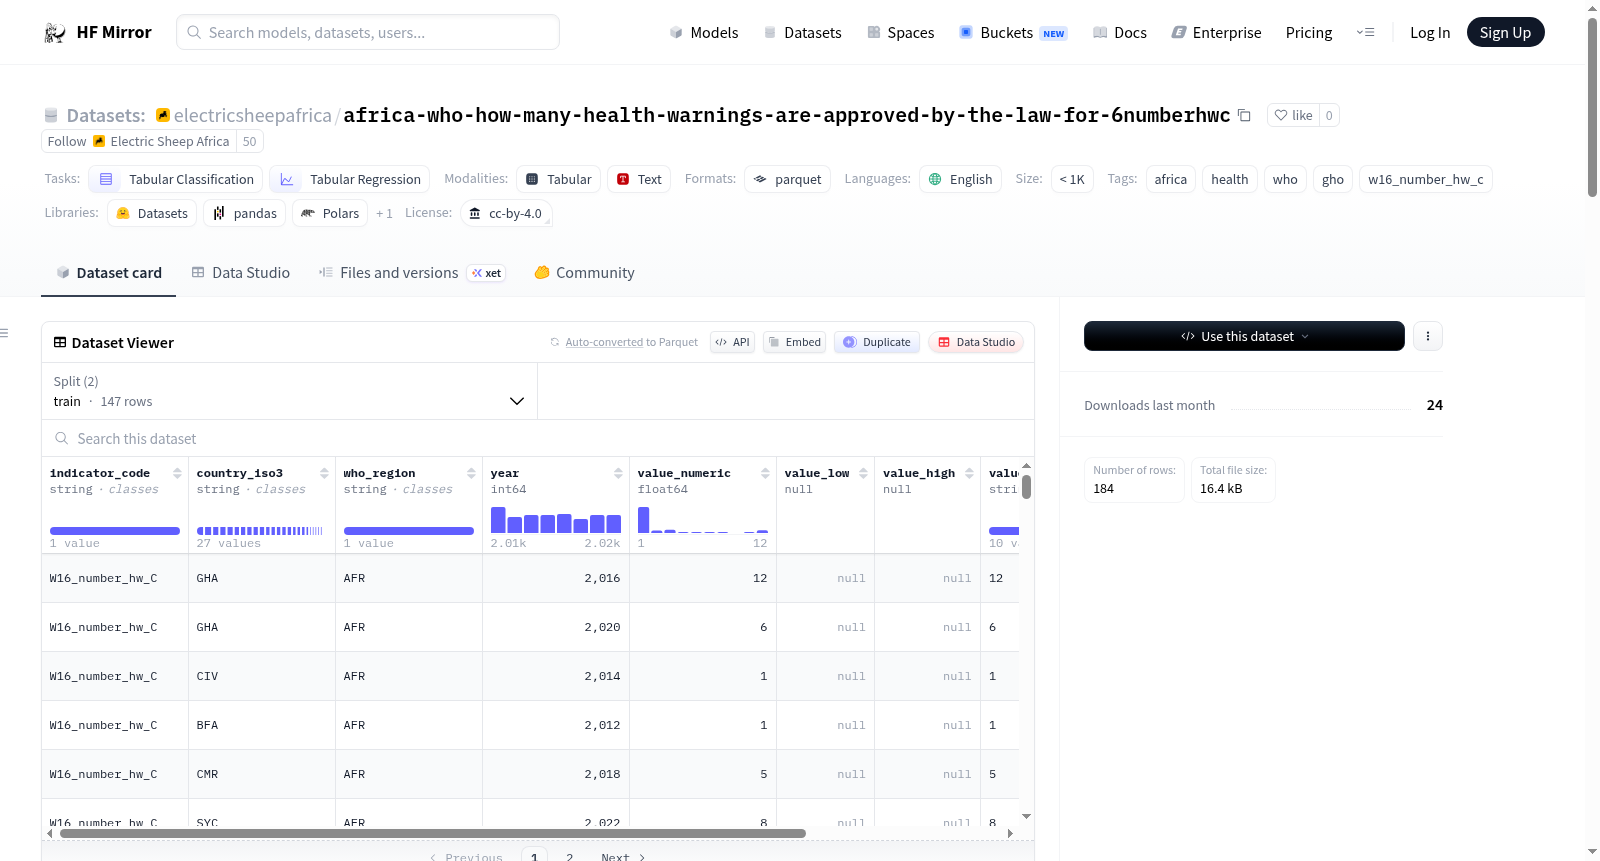Sort by the value_low column sort icon
This screenshot has height=861, width=1600.
point(863,473)
